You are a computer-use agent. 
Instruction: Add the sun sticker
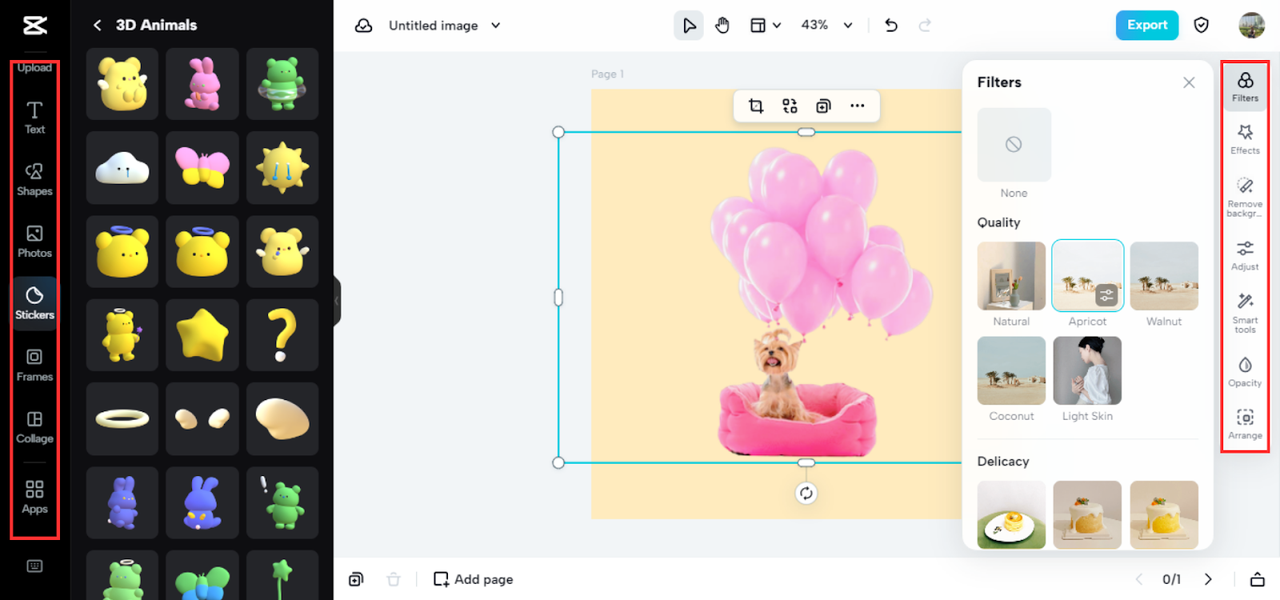[282, 169]
